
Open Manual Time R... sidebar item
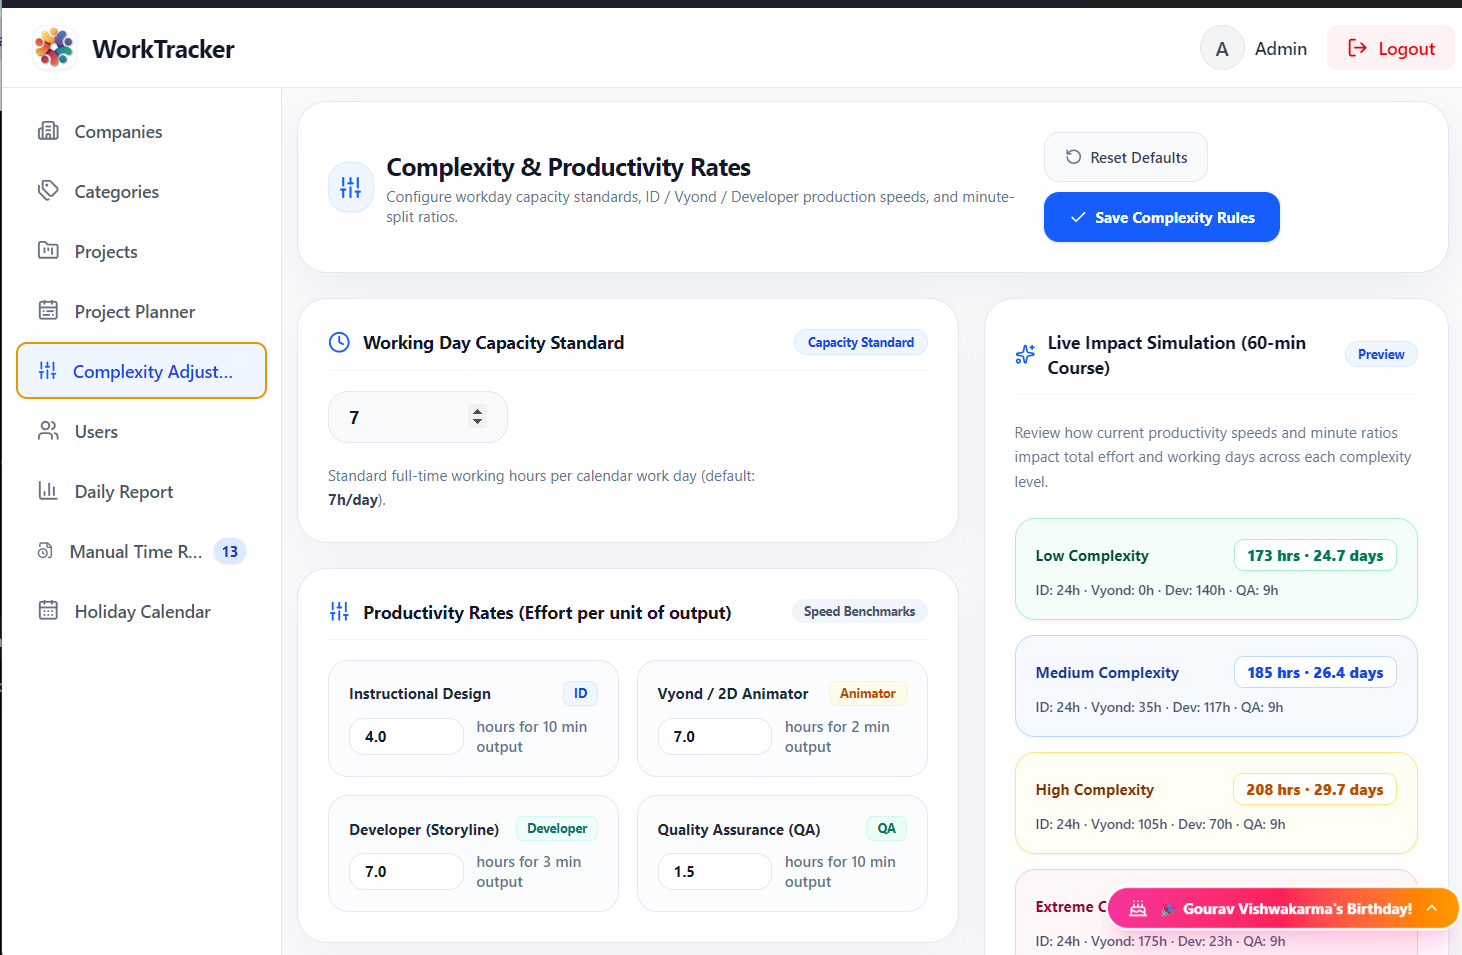[x=141, y=551]
